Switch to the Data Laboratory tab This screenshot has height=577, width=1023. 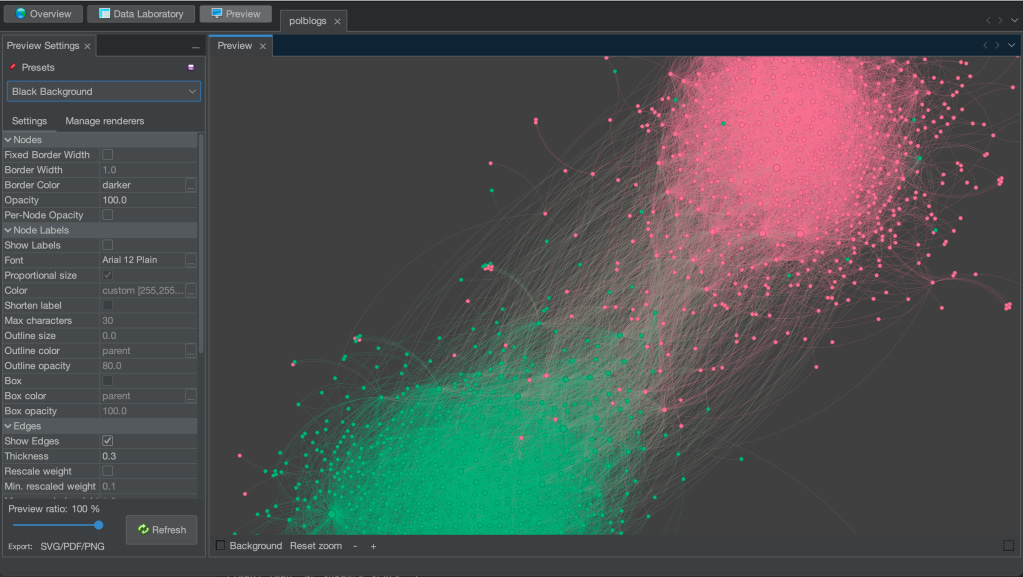141,14
